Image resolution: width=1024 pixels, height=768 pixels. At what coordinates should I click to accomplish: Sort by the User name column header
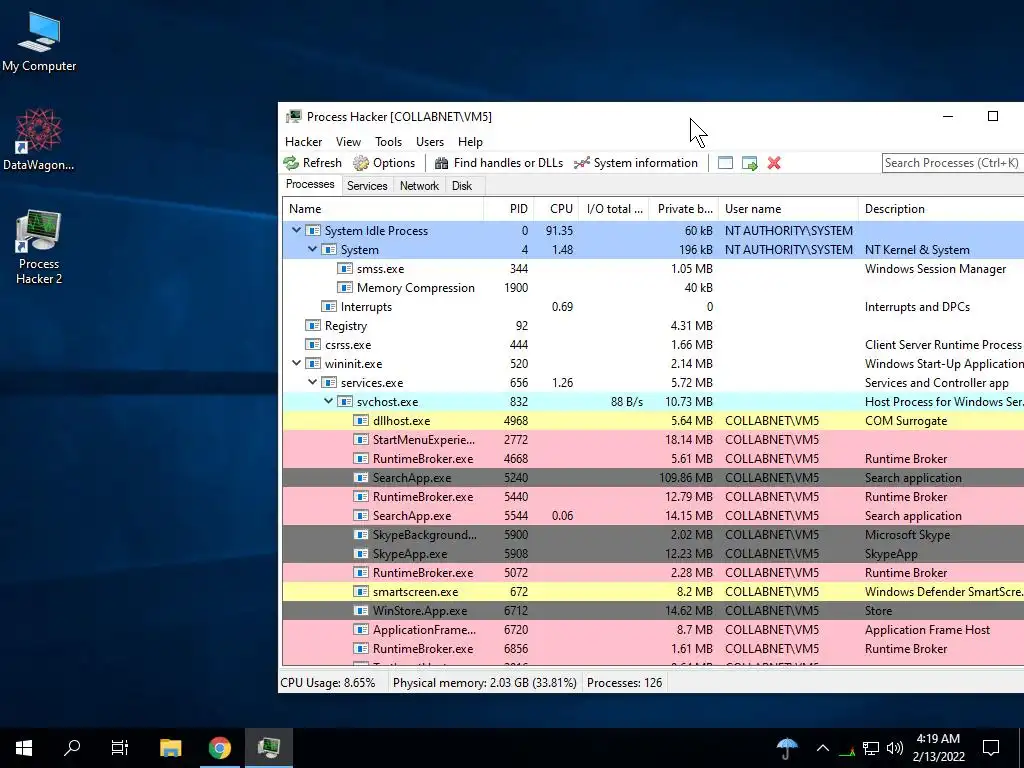[788, 209]
